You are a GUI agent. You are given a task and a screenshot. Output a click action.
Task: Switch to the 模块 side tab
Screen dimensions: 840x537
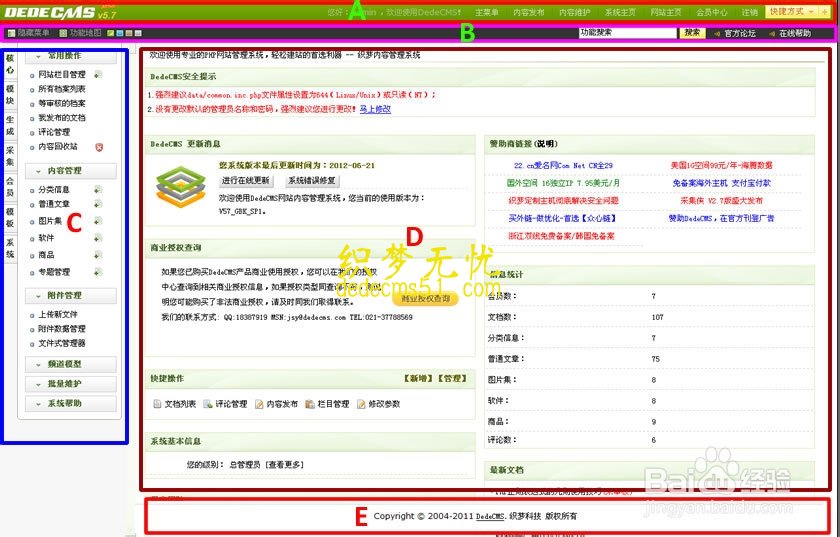tap(10, 95)
